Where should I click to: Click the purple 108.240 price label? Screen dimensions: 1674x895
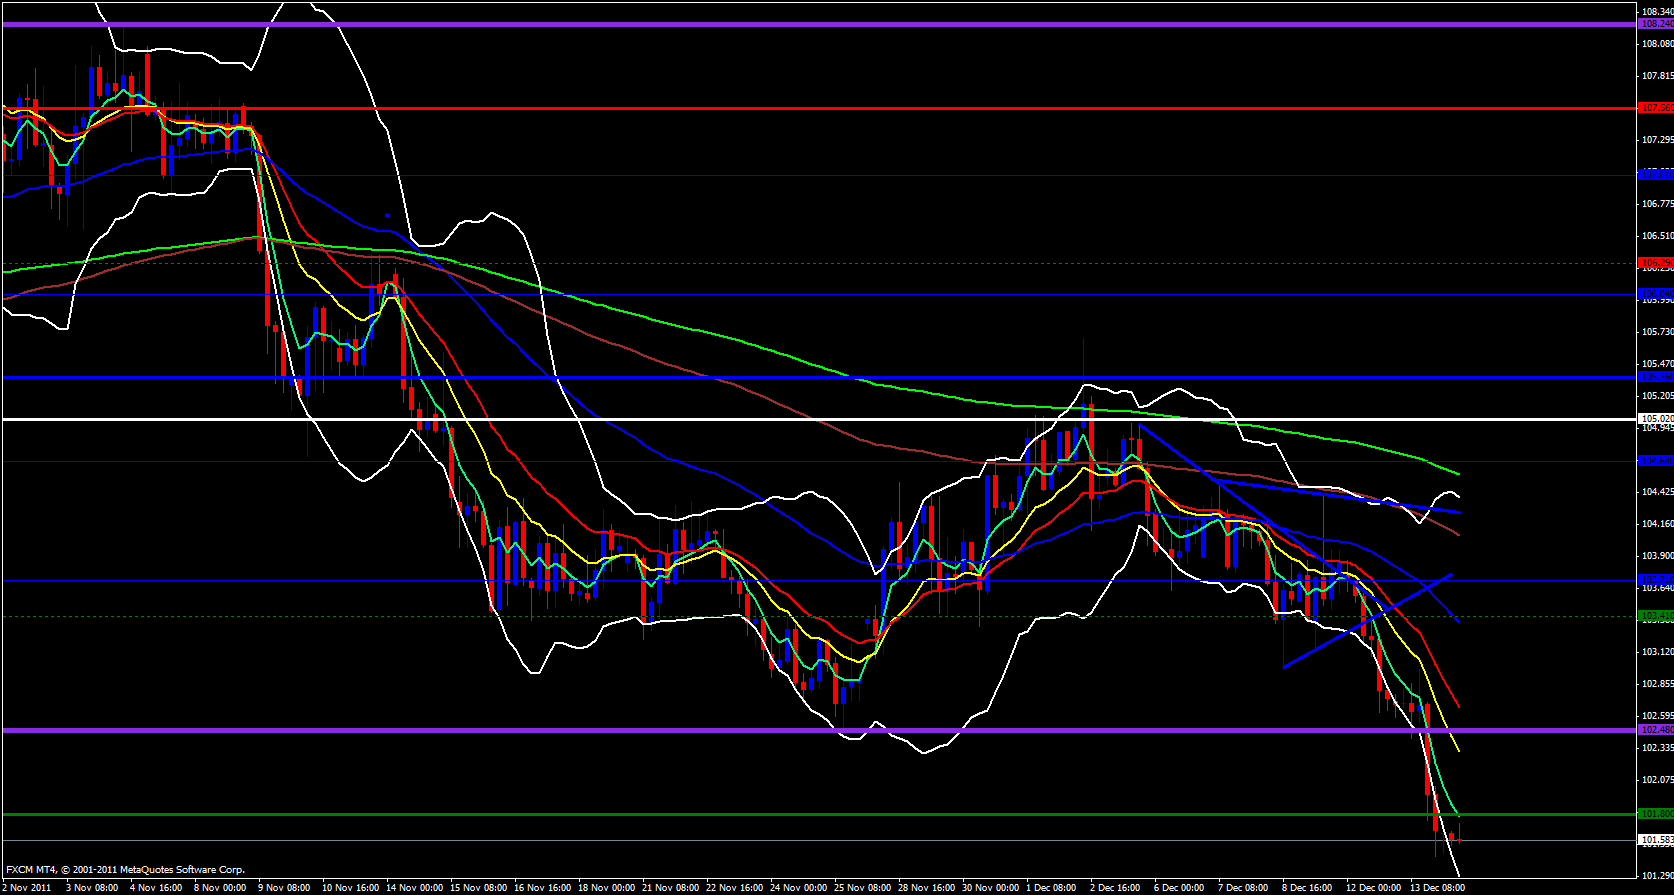point(1655,24)
